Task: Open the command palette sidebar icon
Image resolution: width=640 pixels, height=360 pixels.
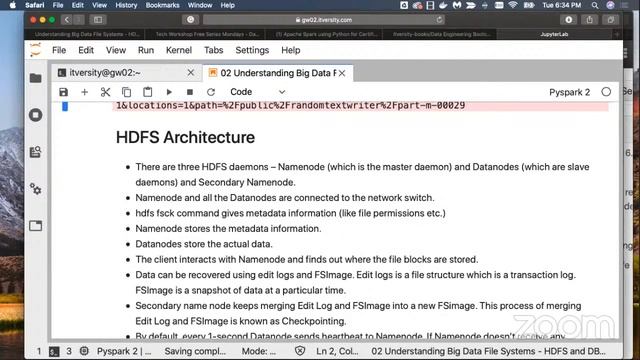Action: (x=36, y=152)
